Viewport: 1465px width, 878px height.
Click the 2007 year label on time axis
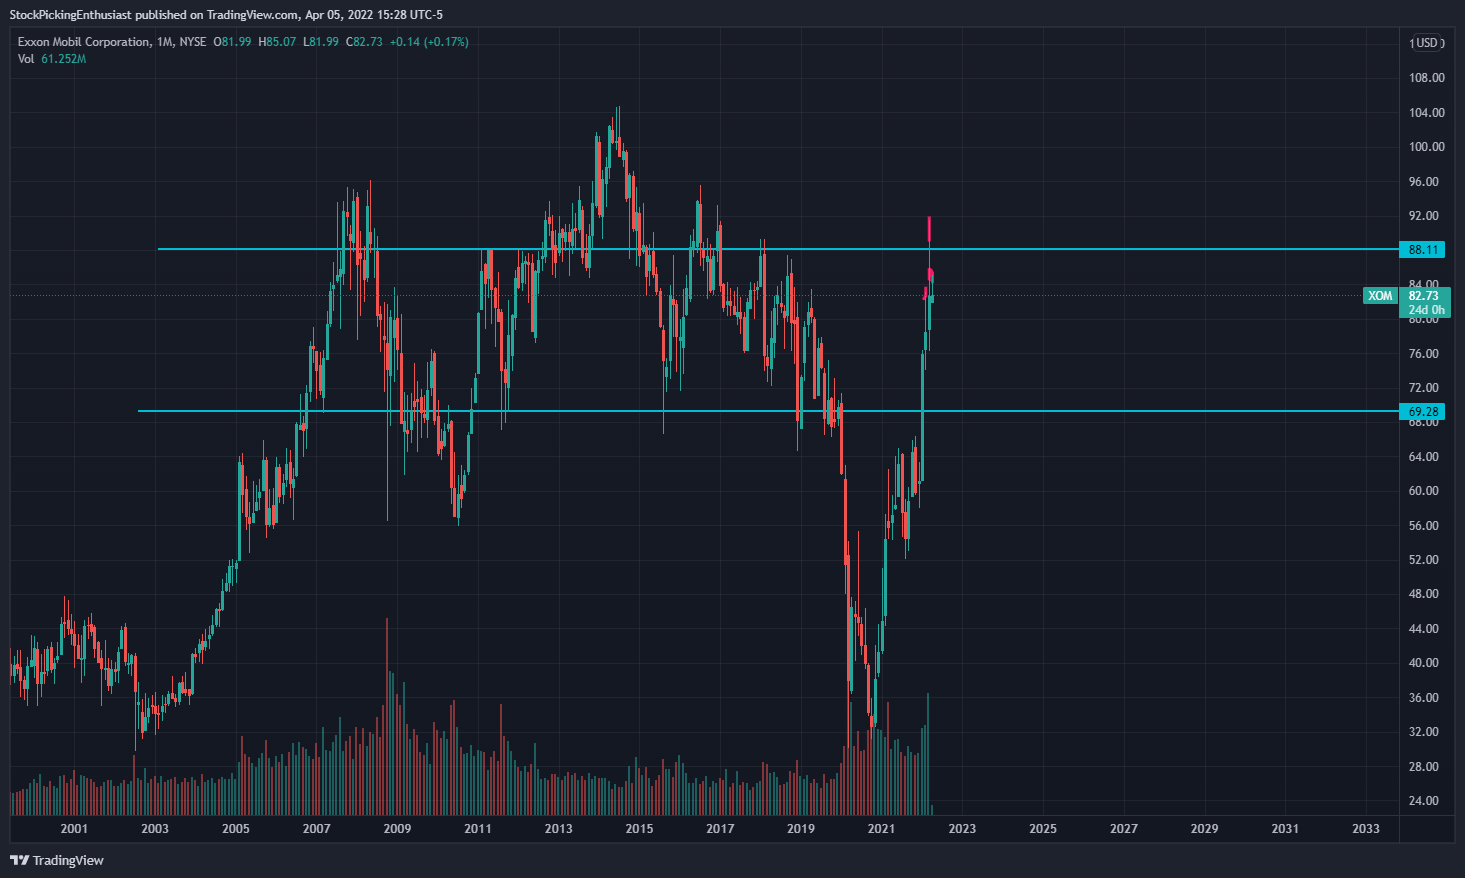pyautogui.click(x=317, y=829)
